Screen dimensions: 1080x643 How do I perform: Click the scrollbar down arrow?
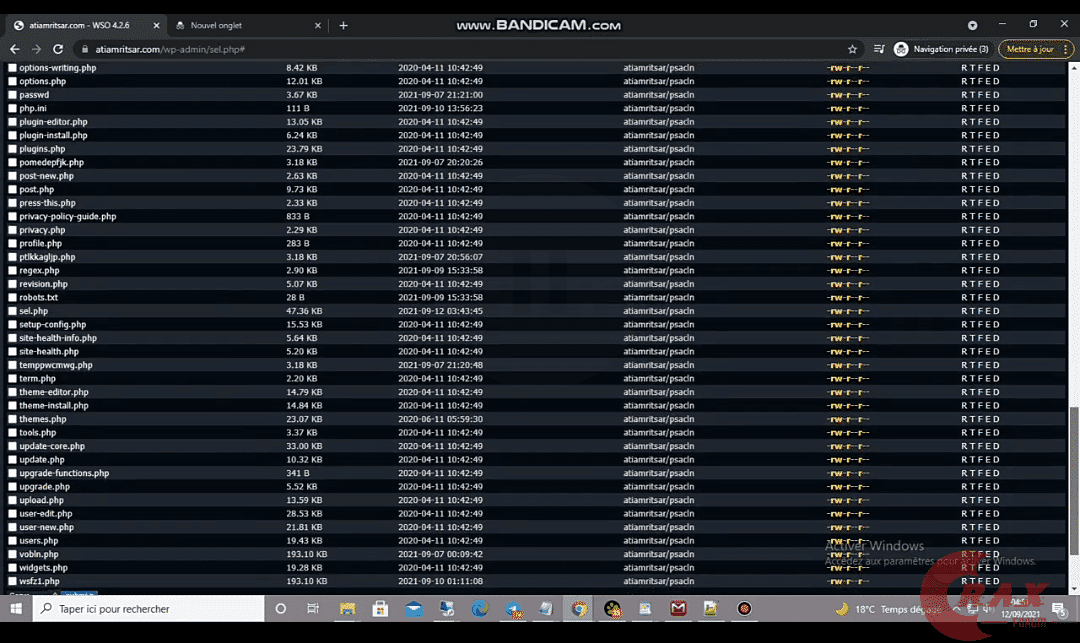[x=1073, y=589]
